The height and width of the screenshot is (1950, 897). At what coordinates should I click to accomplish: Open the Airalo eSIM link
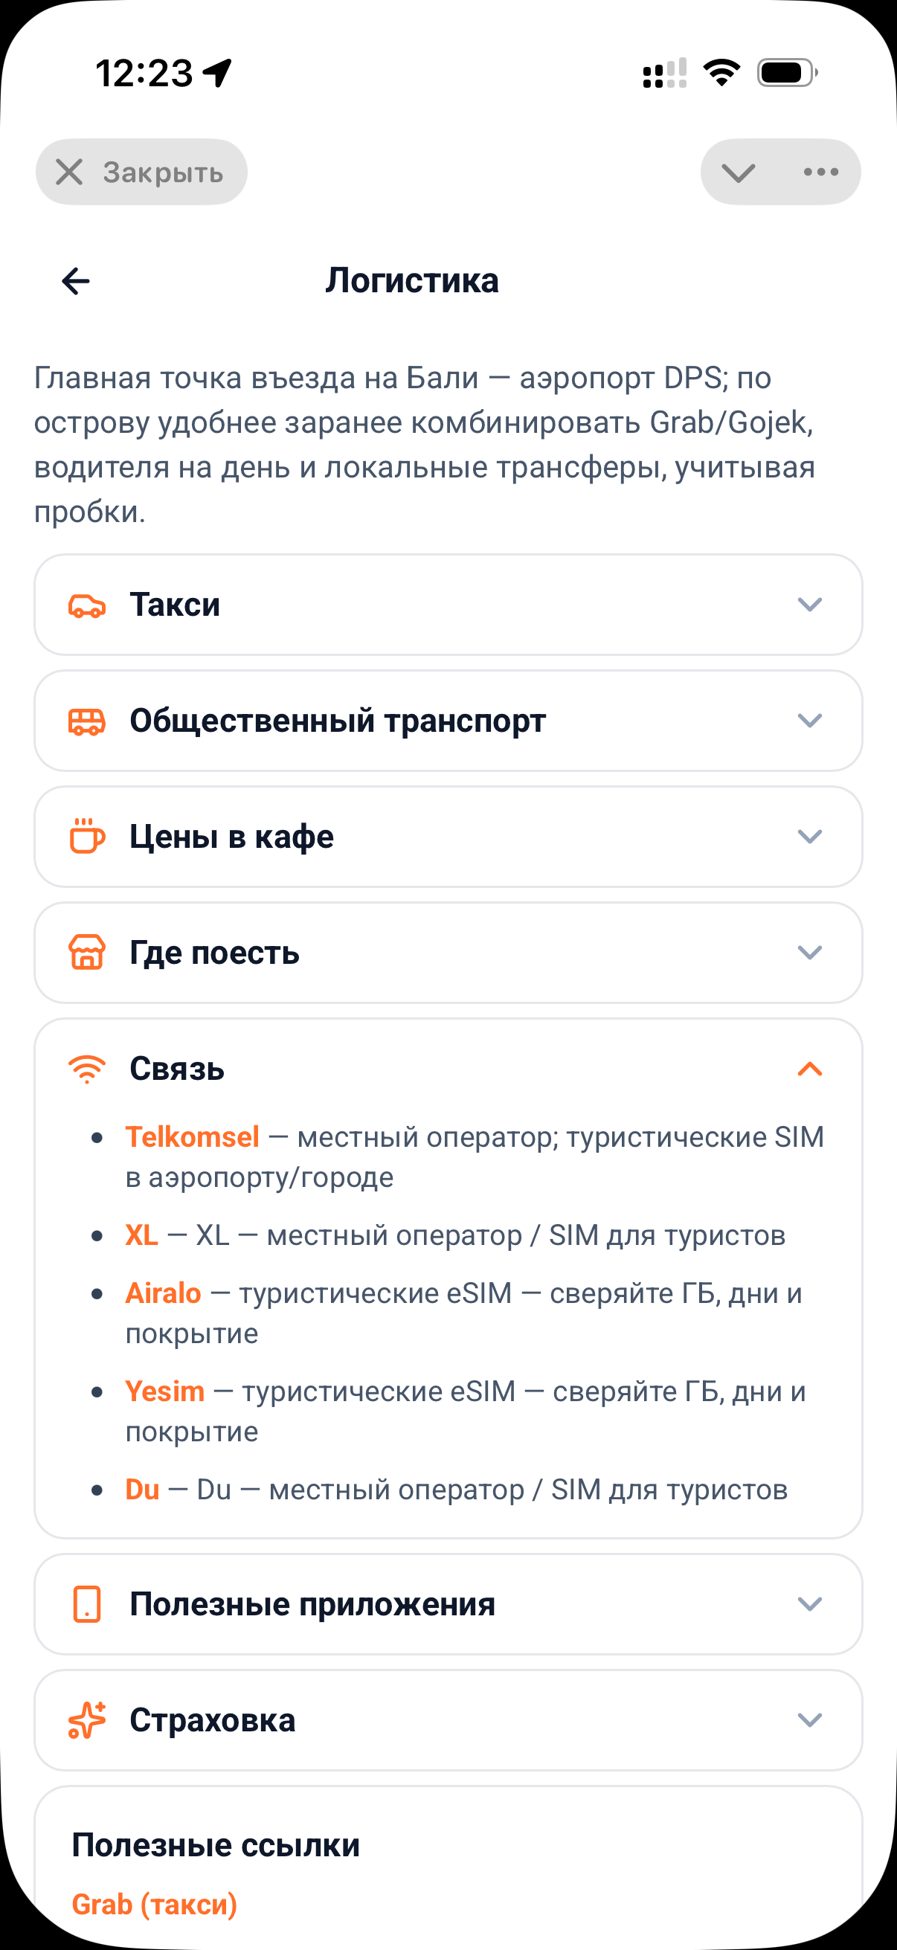(163, 1293)
